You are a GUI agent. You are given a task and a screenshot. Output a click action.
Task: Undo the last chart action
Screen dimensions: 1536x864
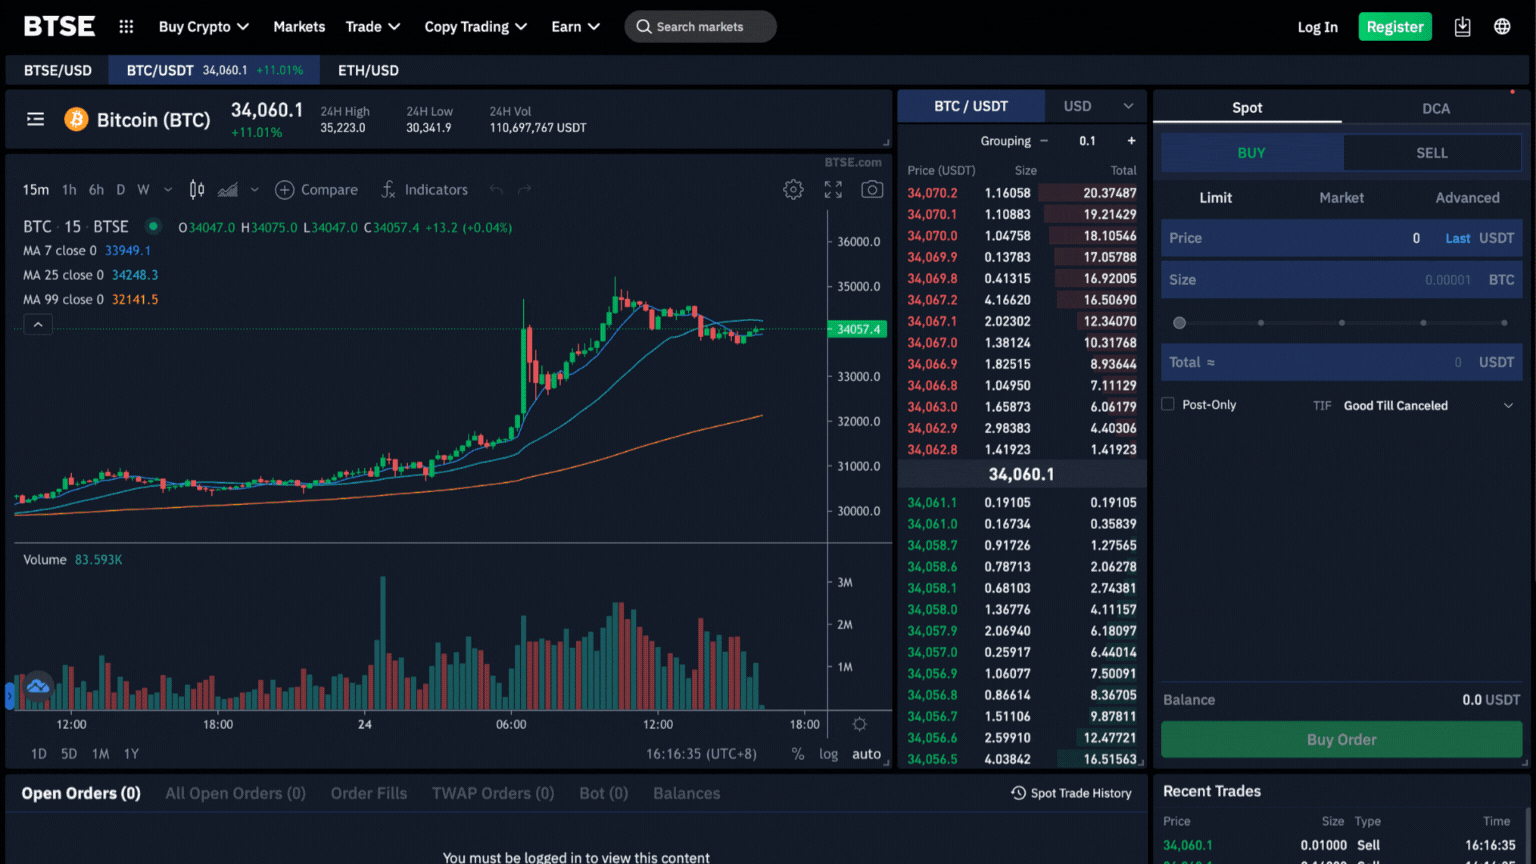point(496,190)
